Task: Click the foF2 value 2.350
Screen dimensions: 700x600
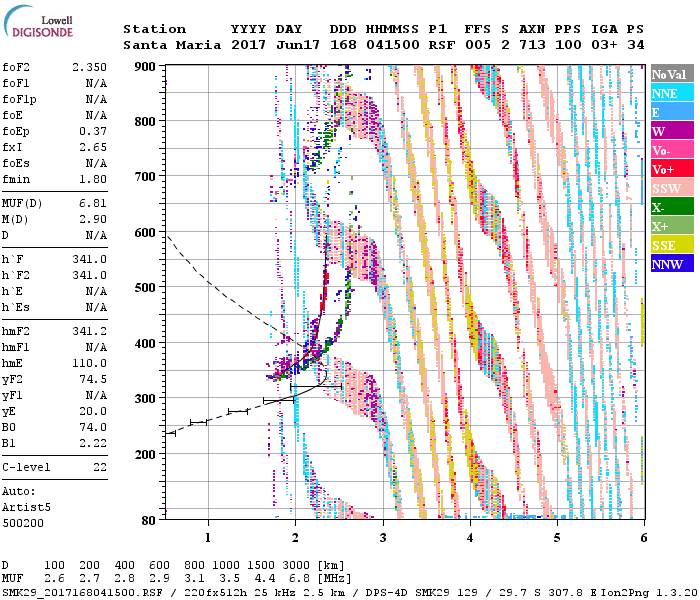Action: [89, 67]
